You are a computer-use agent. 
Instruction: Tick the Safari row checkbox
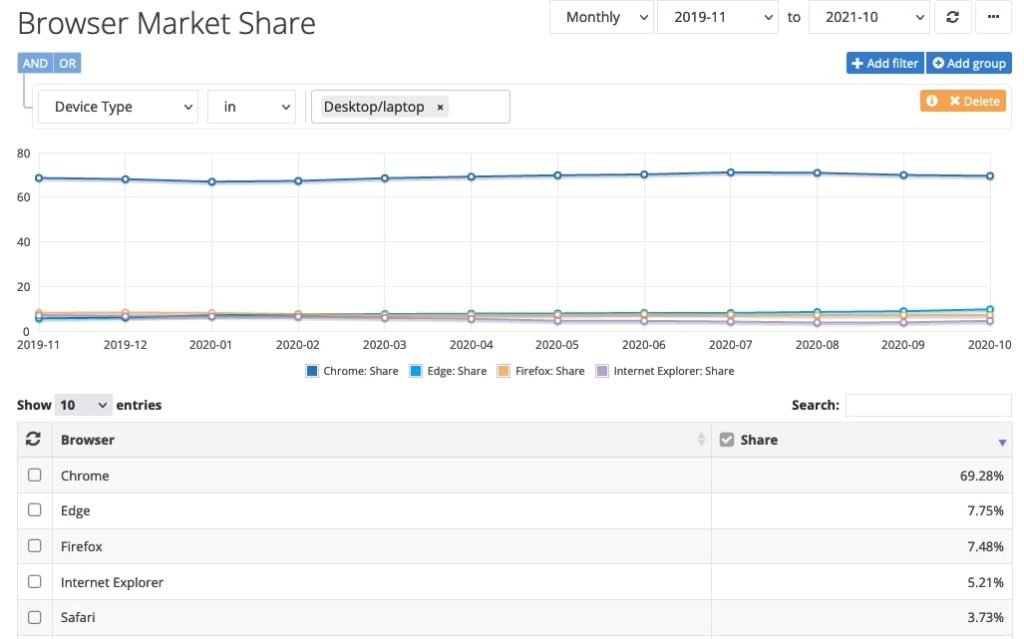tap(35, 617)
